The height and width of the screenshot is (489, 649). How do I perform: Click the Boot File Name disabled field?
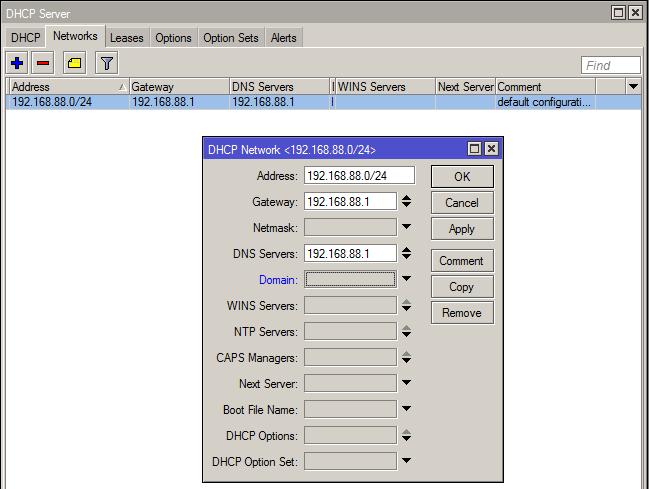350,410
